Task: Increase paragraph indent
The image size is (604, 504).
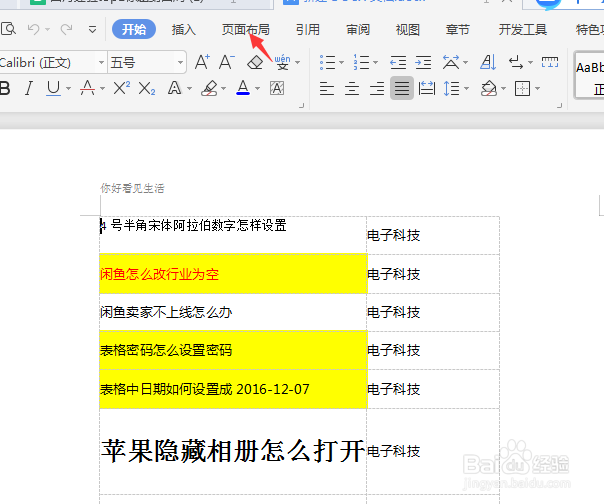Action: tap(423, 62)
